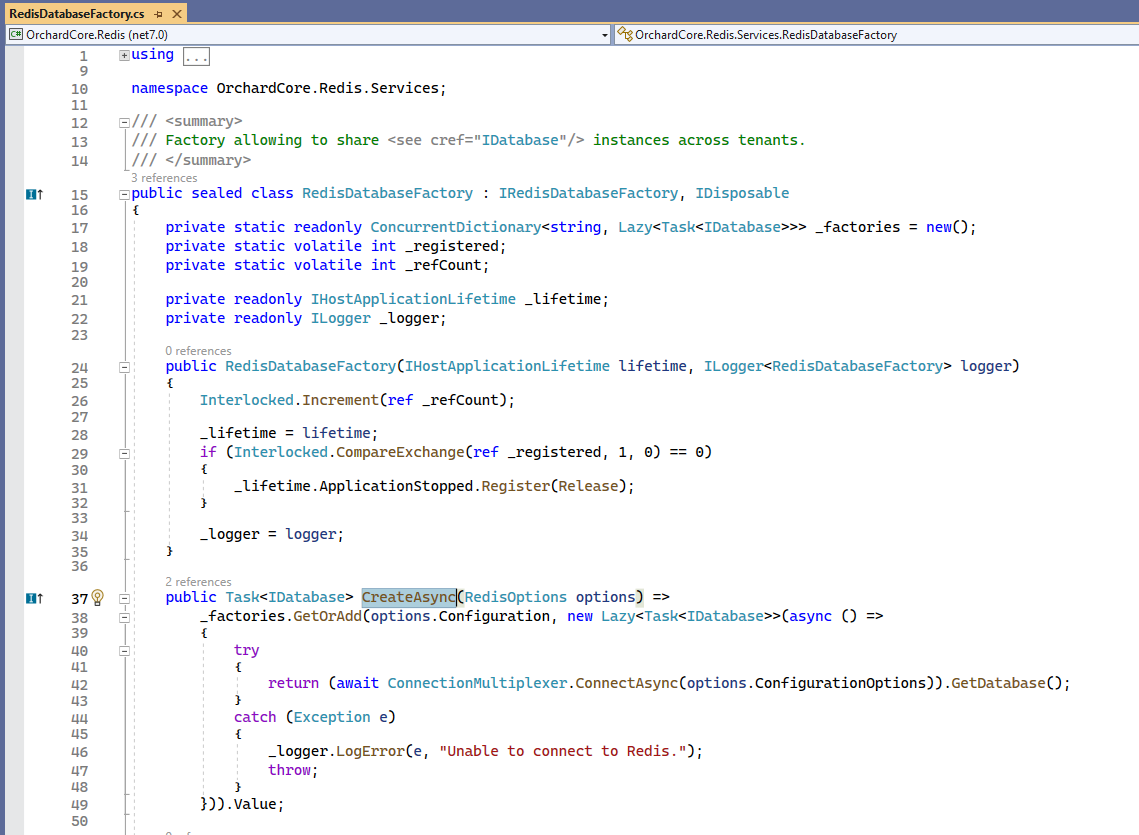The width and height of the screenshot is (1139, 835).
Task: Open the lightbulb quick actions on line 37
Action: click(x=98, y=597)
